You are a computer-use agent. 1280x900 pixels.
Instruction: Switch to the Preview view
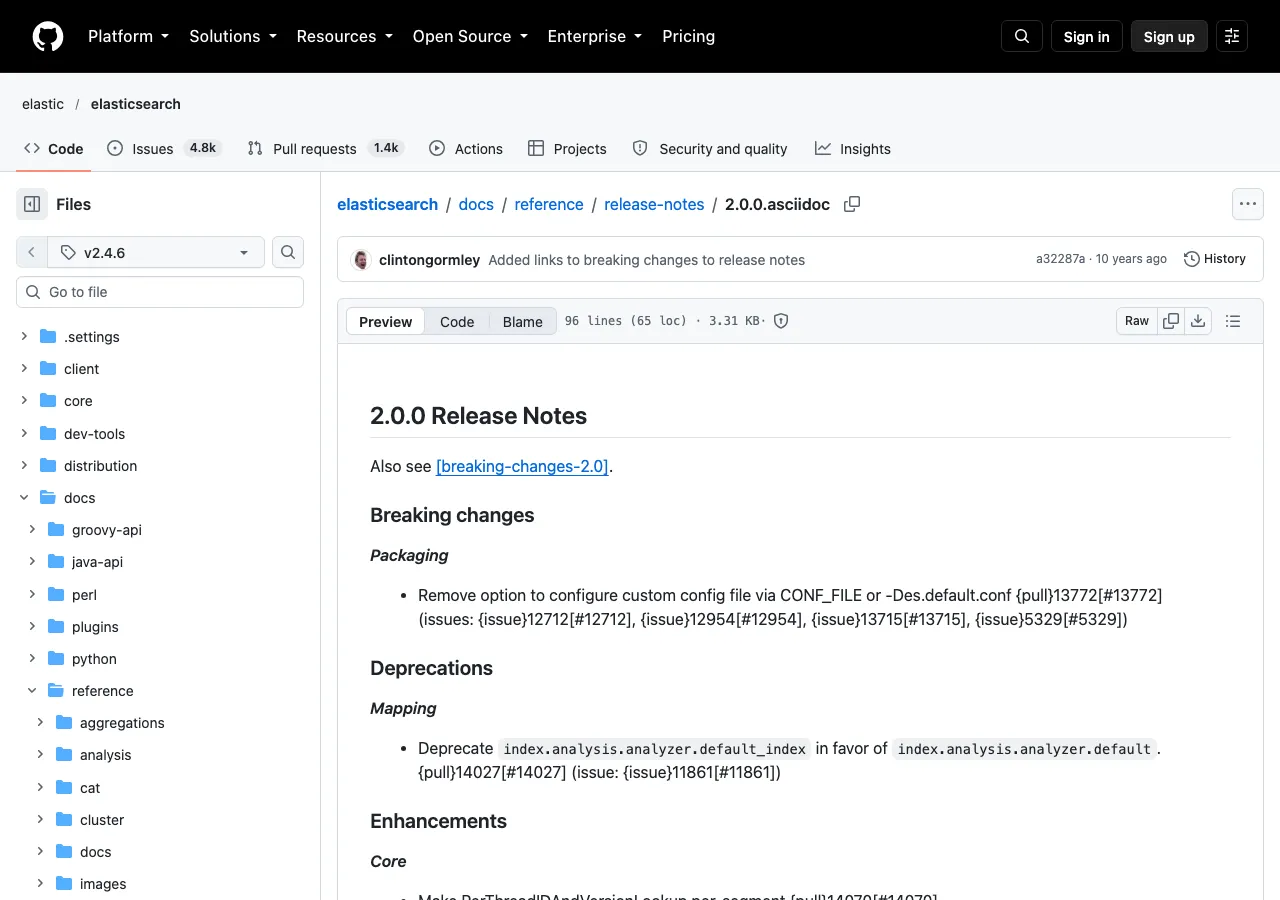pos(385,321)
